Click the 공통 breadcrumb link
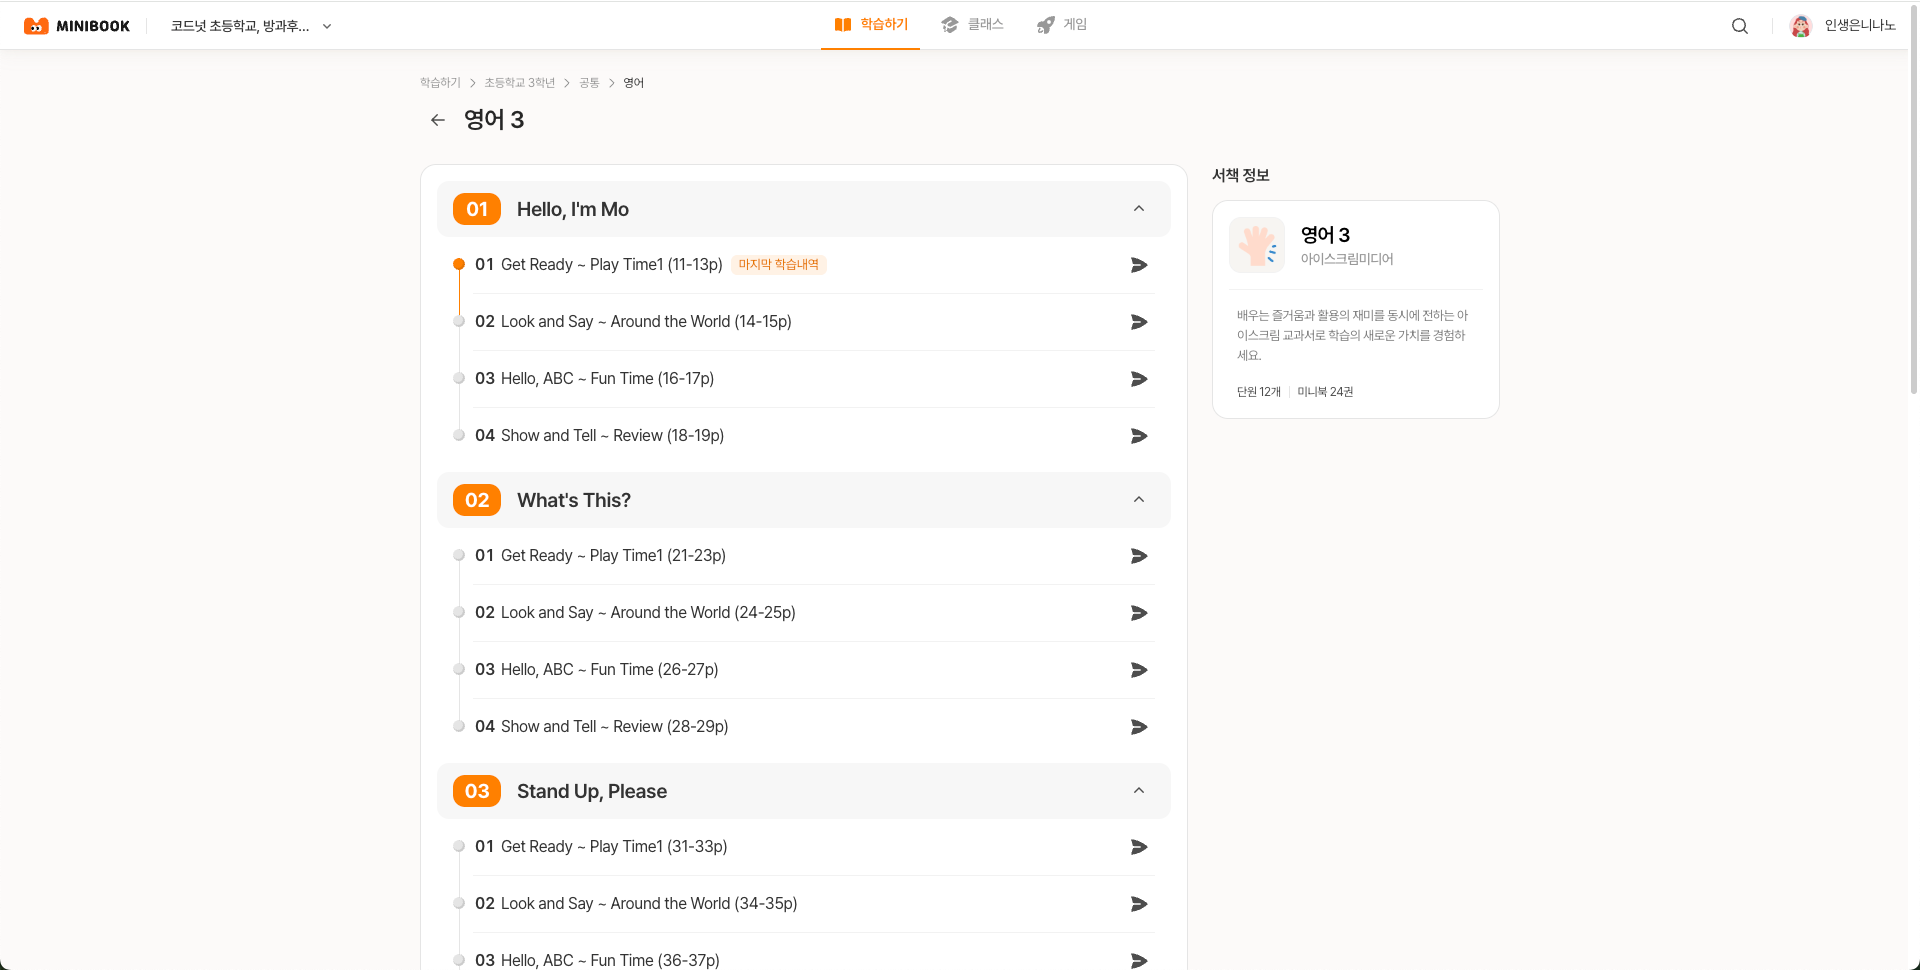 (x=589, y=83)
